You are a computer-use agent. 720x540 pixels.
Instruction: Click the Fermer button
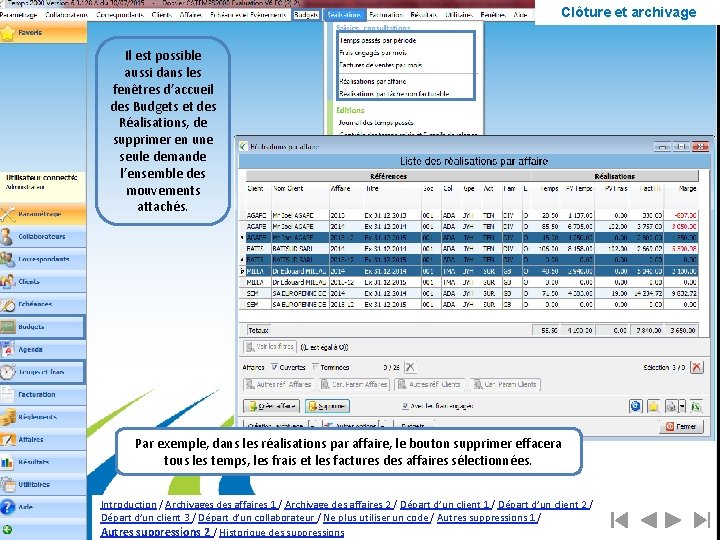coord(681,427)
